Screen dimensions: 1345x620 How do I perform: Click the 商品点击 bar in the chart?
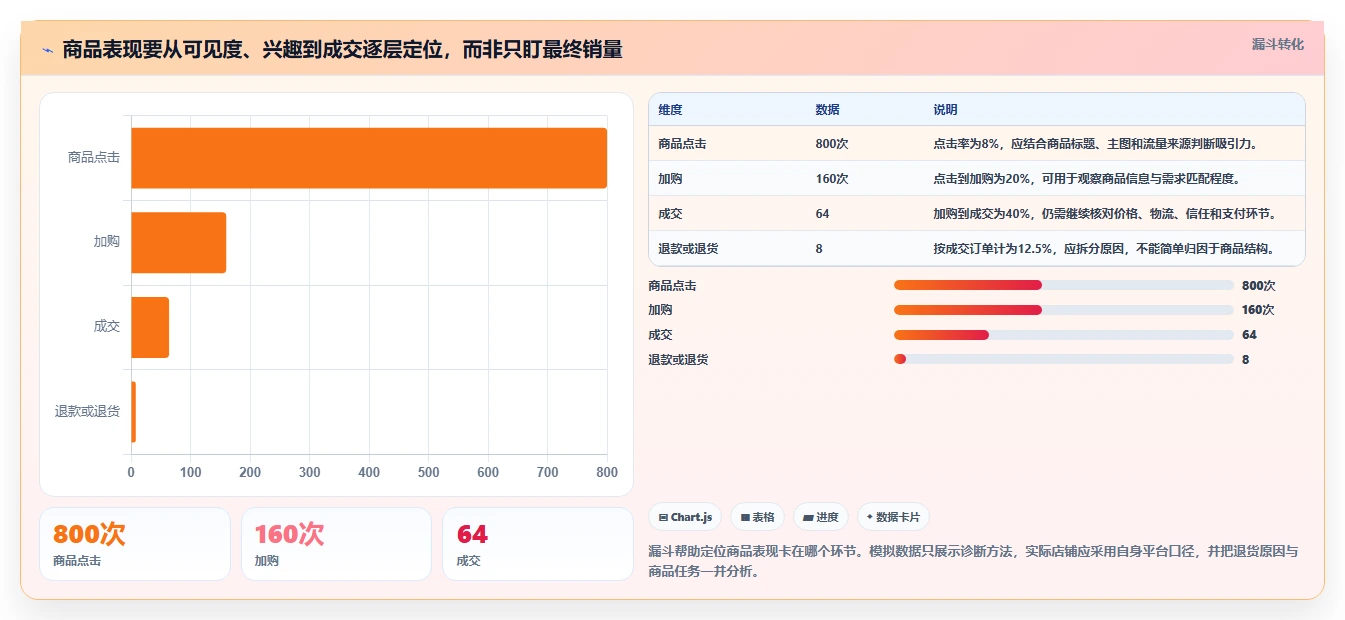(369, 158)
